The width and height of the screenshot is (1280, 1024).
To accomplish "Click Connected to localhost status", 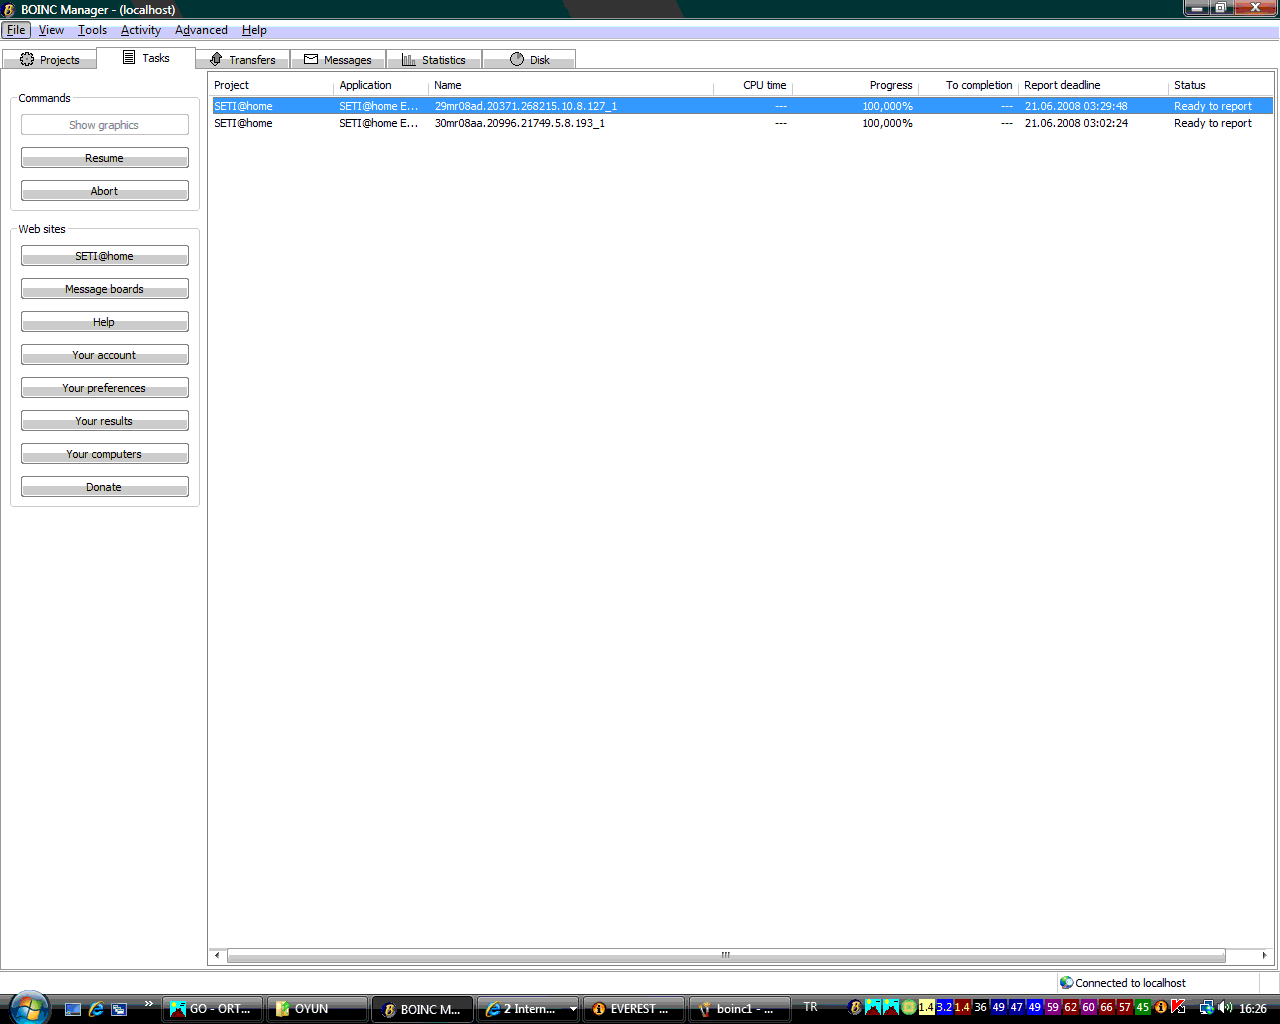I will pyautogui.click(x=1123, y=983).
